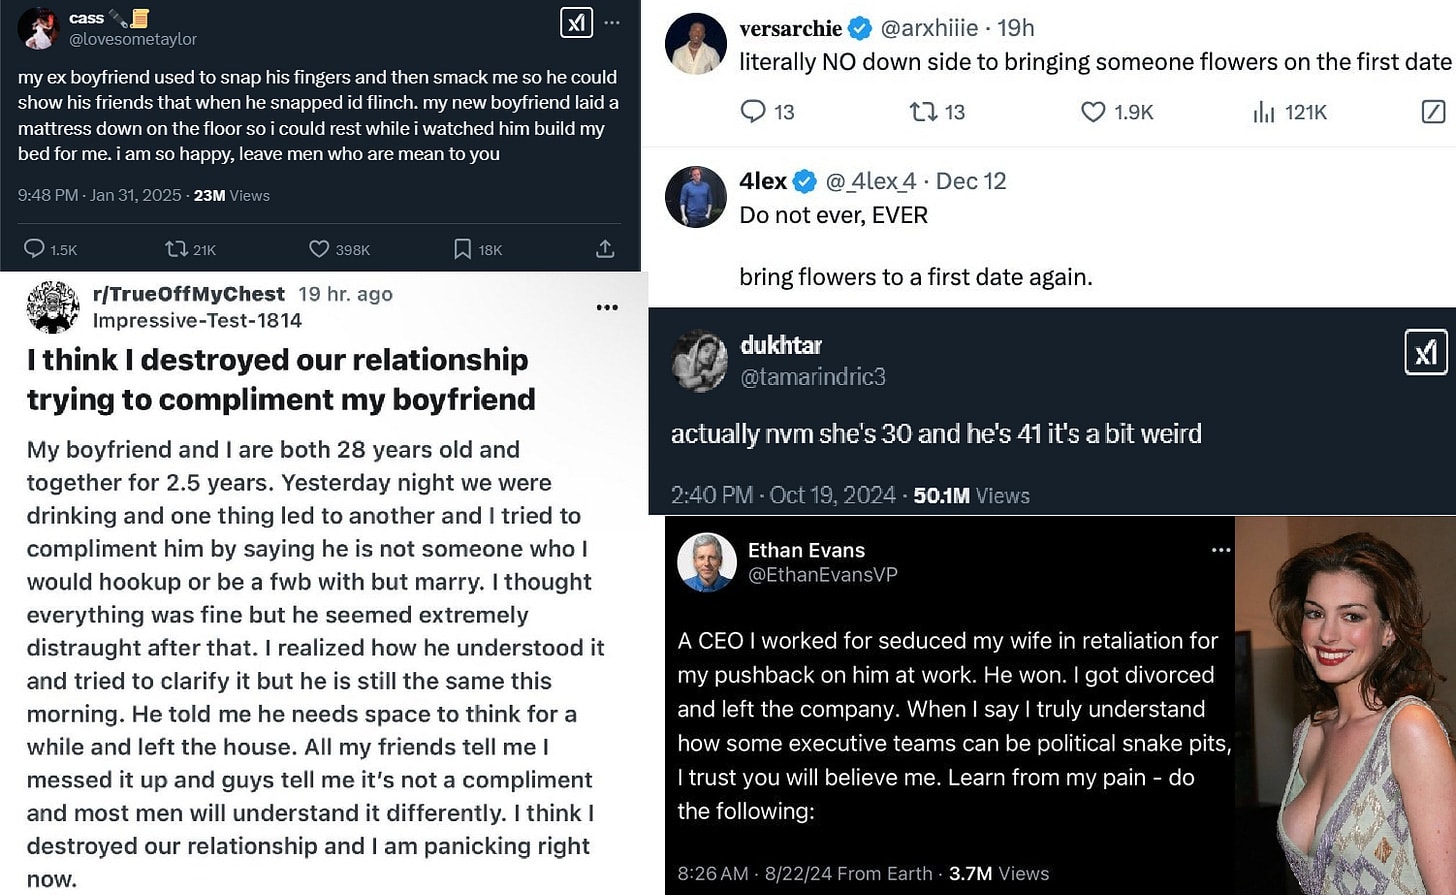This screenshot has width=1456, height=895.
Task: Click the reply icon on cass's tweet
Action: 34,249
